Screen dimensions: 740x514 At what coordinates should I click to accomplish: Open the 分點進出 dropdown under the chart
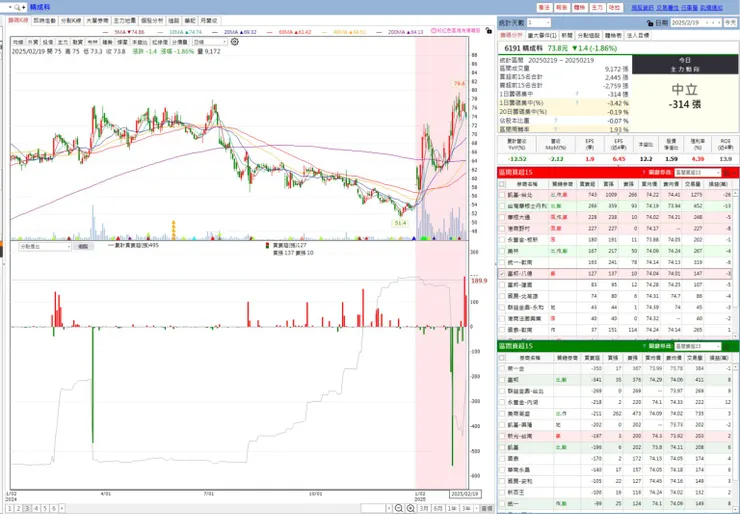point(45,246)
